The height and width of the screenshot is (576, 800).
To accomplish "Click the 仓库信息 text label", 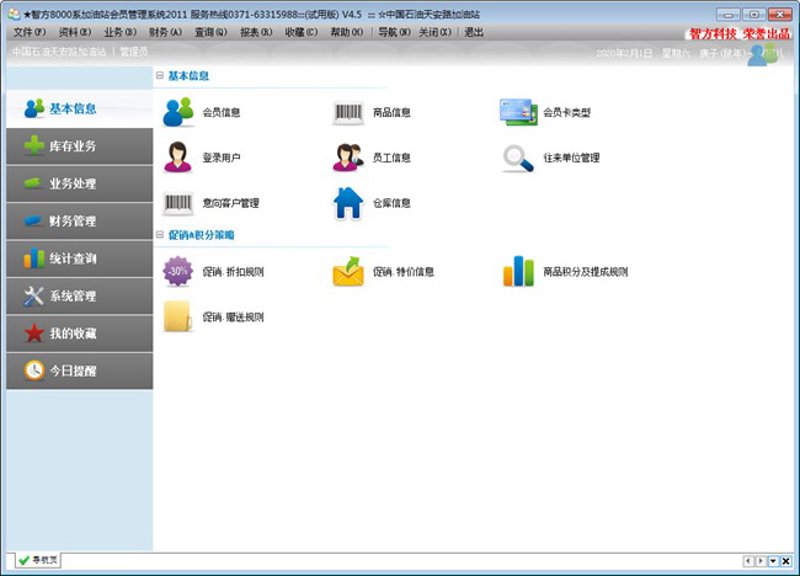I will [392, 203].
